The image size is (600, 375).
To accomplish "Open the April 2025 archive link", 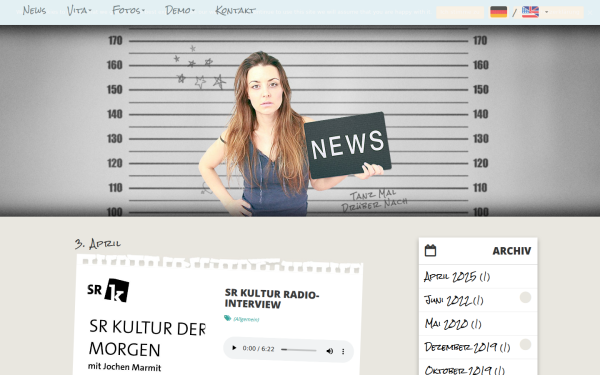I will coord(457,276).
